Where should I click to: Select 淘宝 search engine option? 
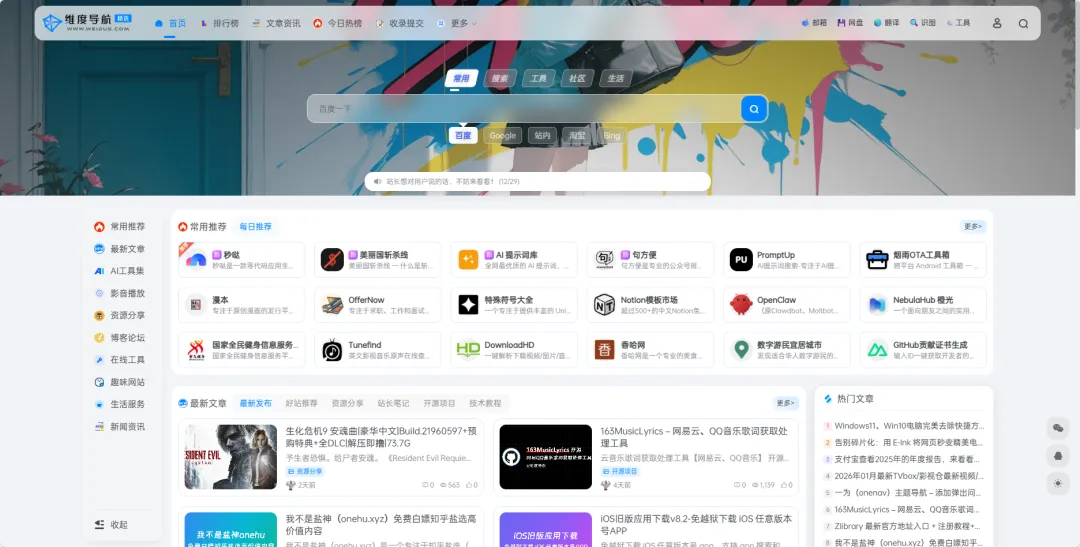tap(577, 136)
